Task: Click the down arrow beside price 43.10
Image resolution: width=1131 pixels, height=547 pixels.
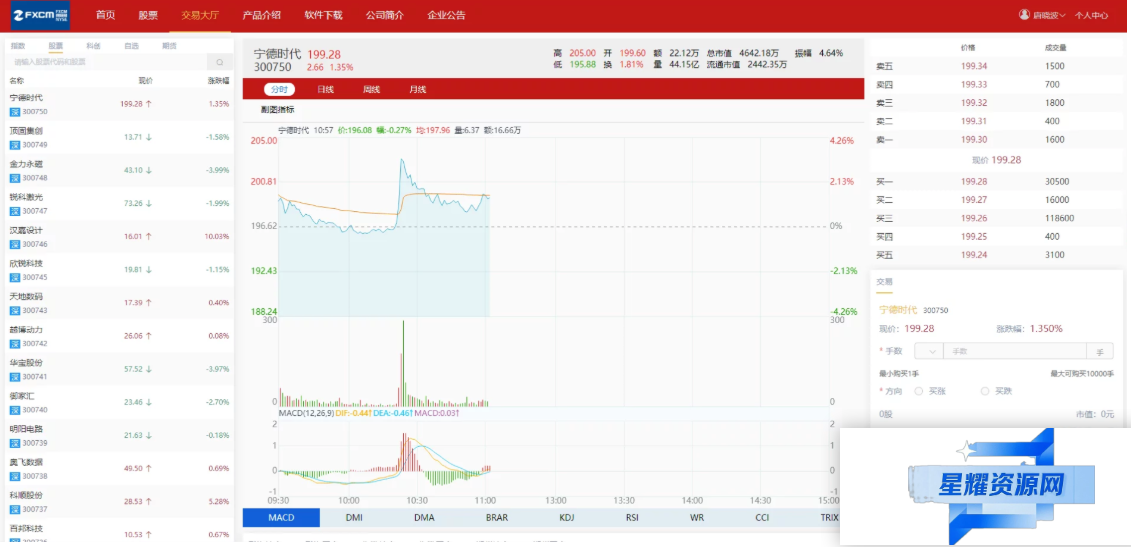Action: (149, 170)
